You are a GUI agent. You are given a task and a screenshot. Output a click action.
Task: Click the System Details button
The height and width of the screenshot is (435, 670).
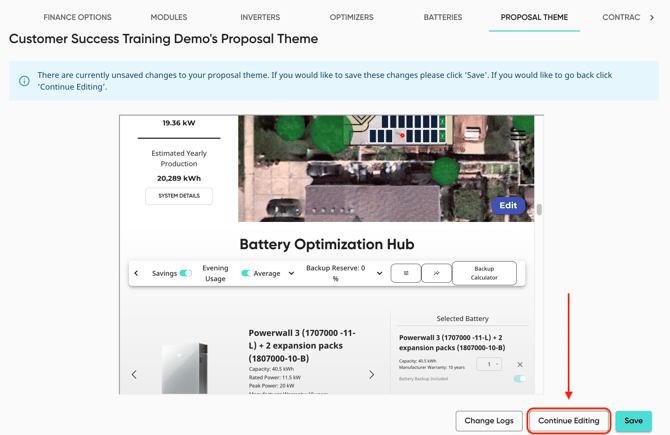click(179, 196)
